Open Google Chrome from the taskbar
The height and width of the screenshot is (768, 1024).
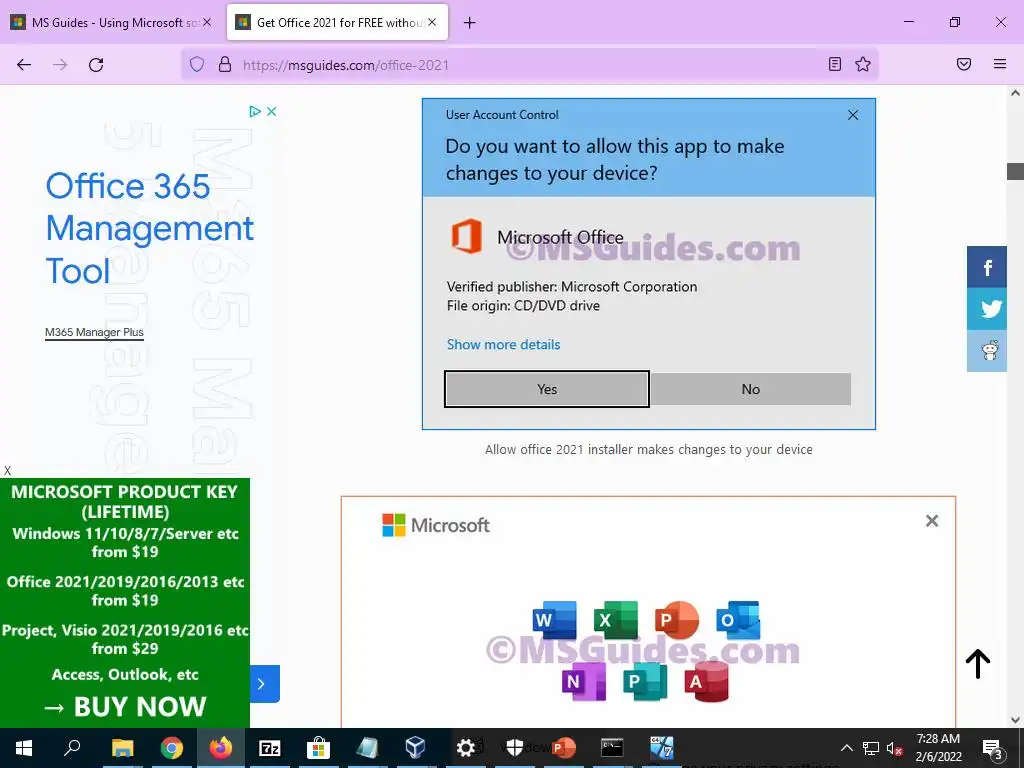click(172, 748)
